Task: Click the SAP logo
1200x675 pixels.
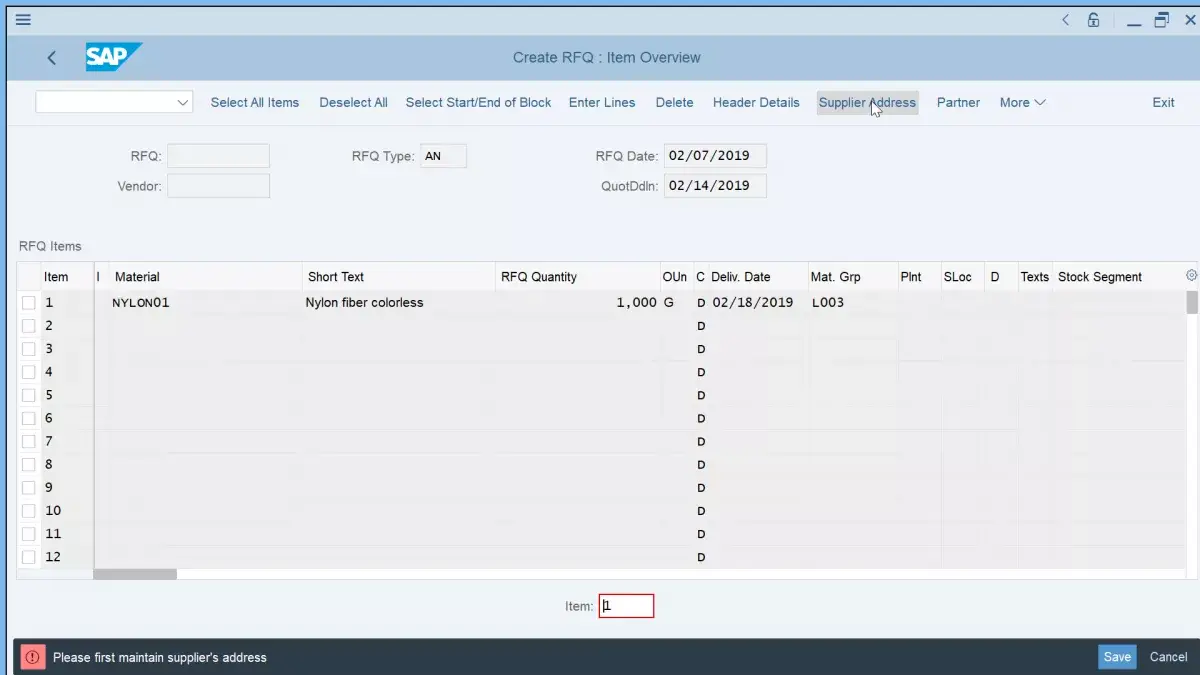Action: (112, 57)
